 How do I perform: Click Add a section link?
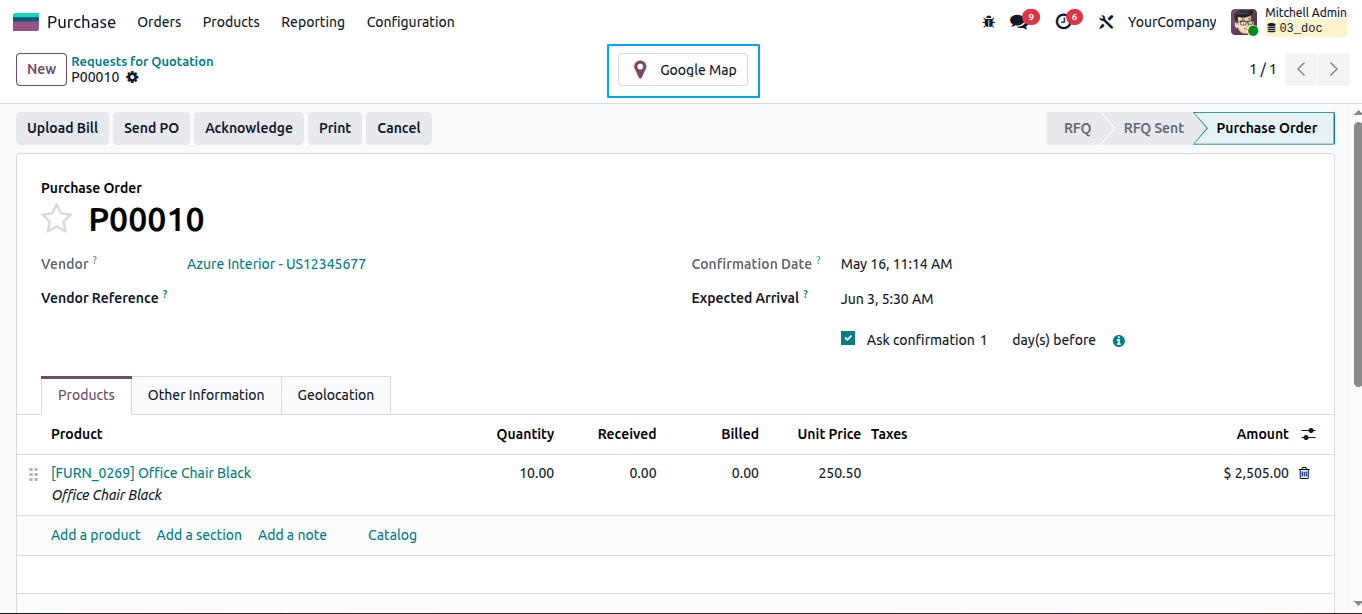pyautogui.click(x=199, y=535)
